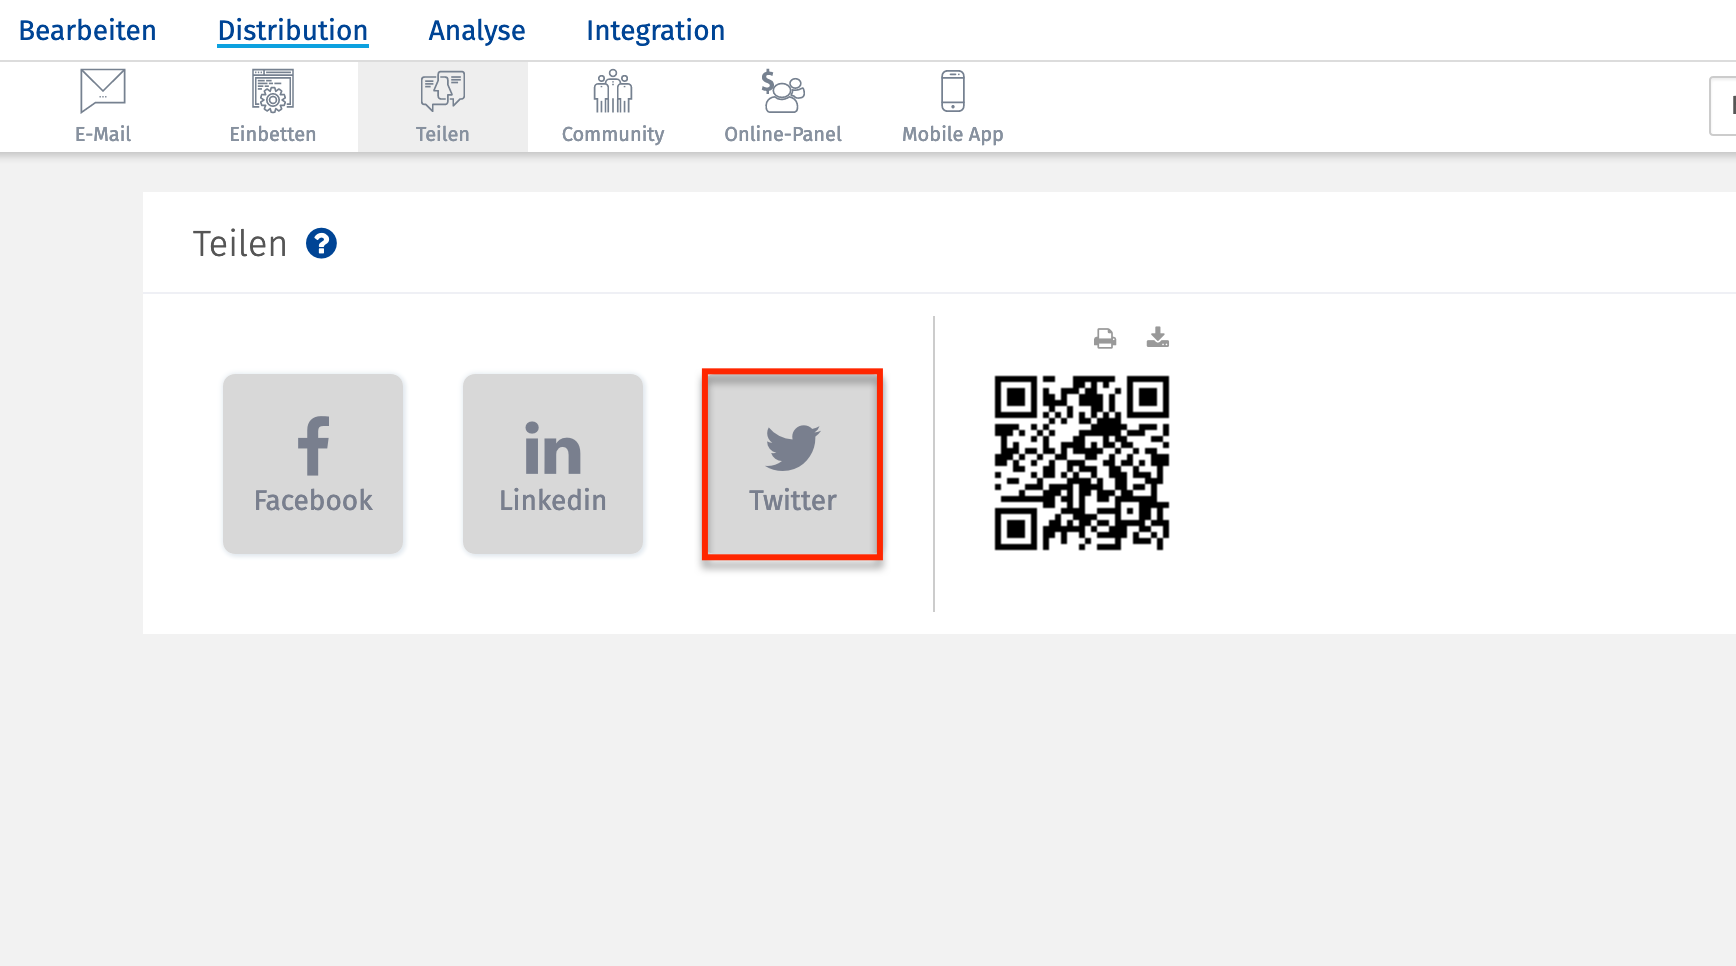
Task: Open the Einbetten embed option
Action: [272, 105]
